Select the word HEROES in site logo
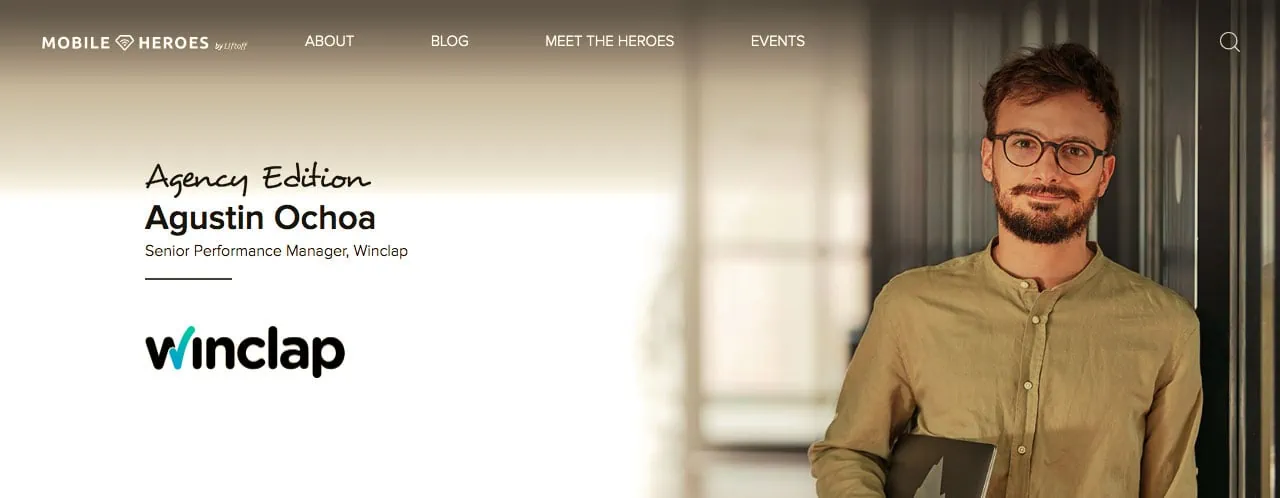 click(173, 42)
